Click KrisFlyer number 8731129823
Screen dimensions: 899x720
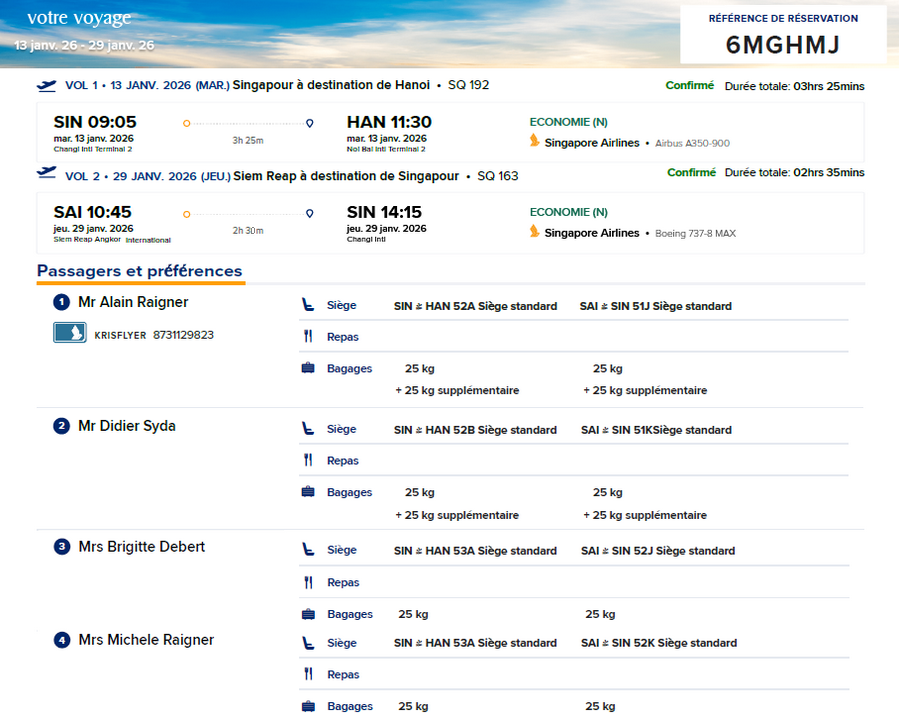[x=183, y=335]
